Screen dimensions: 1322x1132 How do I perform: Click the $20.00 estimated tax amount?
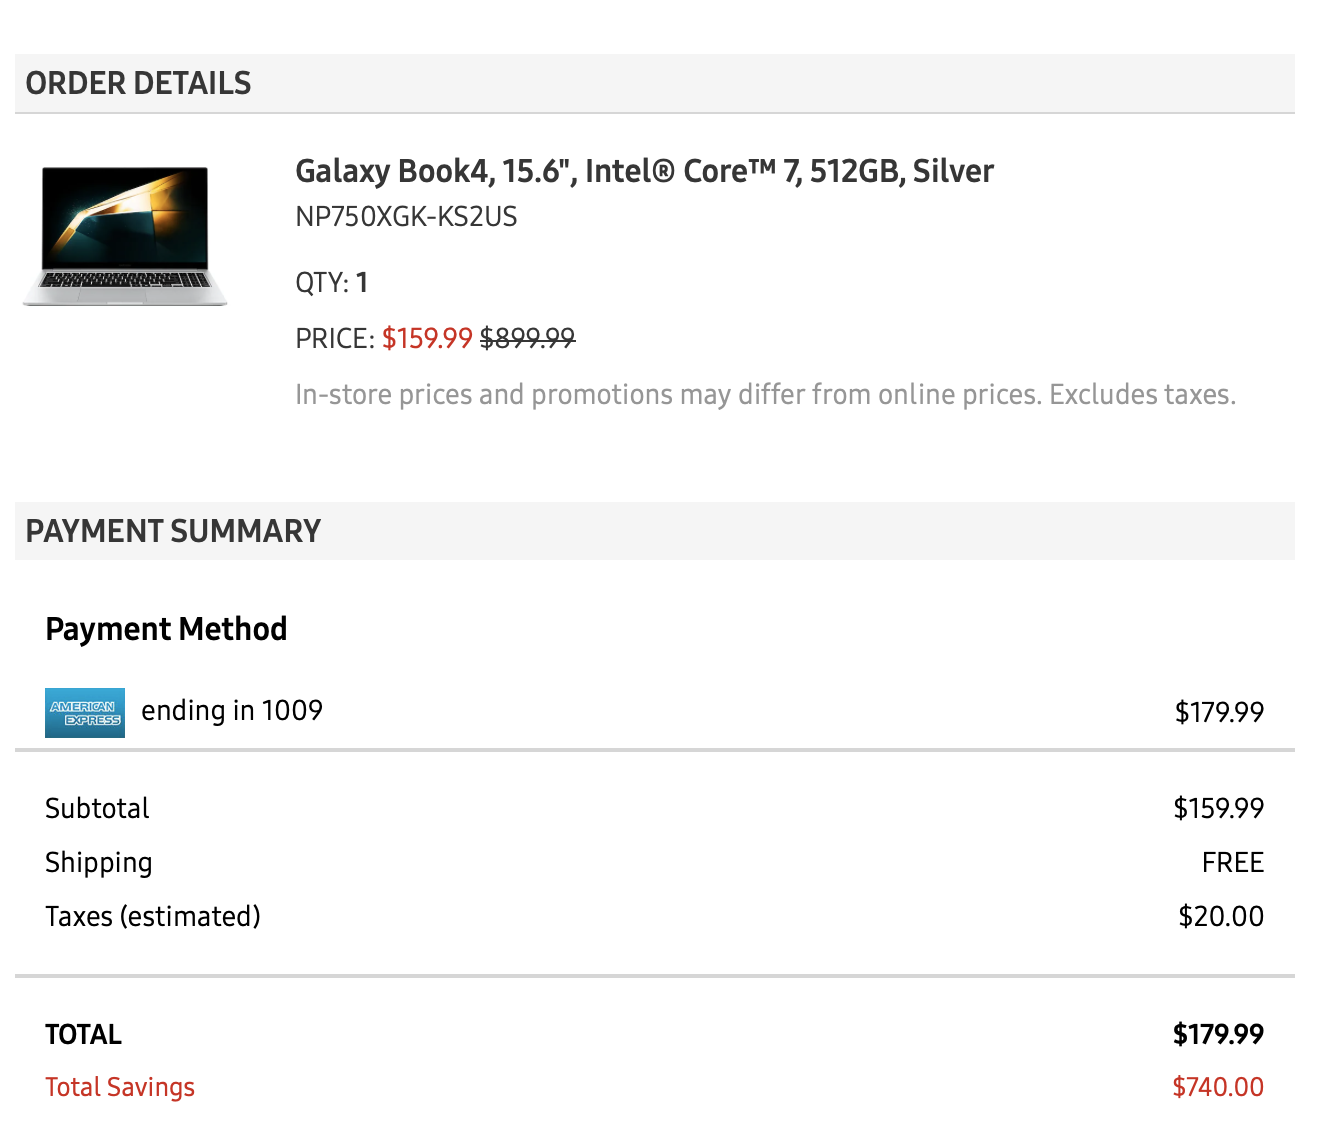(x=1220, y=916)
